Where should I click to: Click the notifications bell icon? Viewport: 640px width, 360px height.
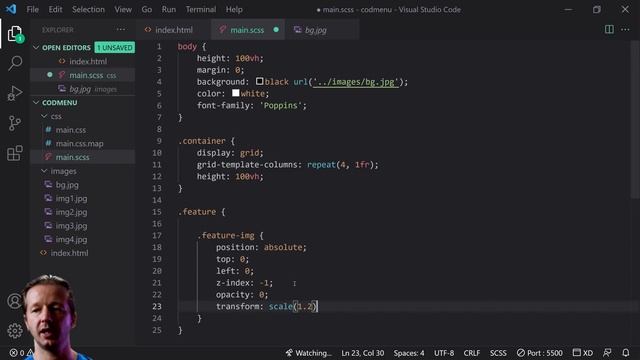626,353
